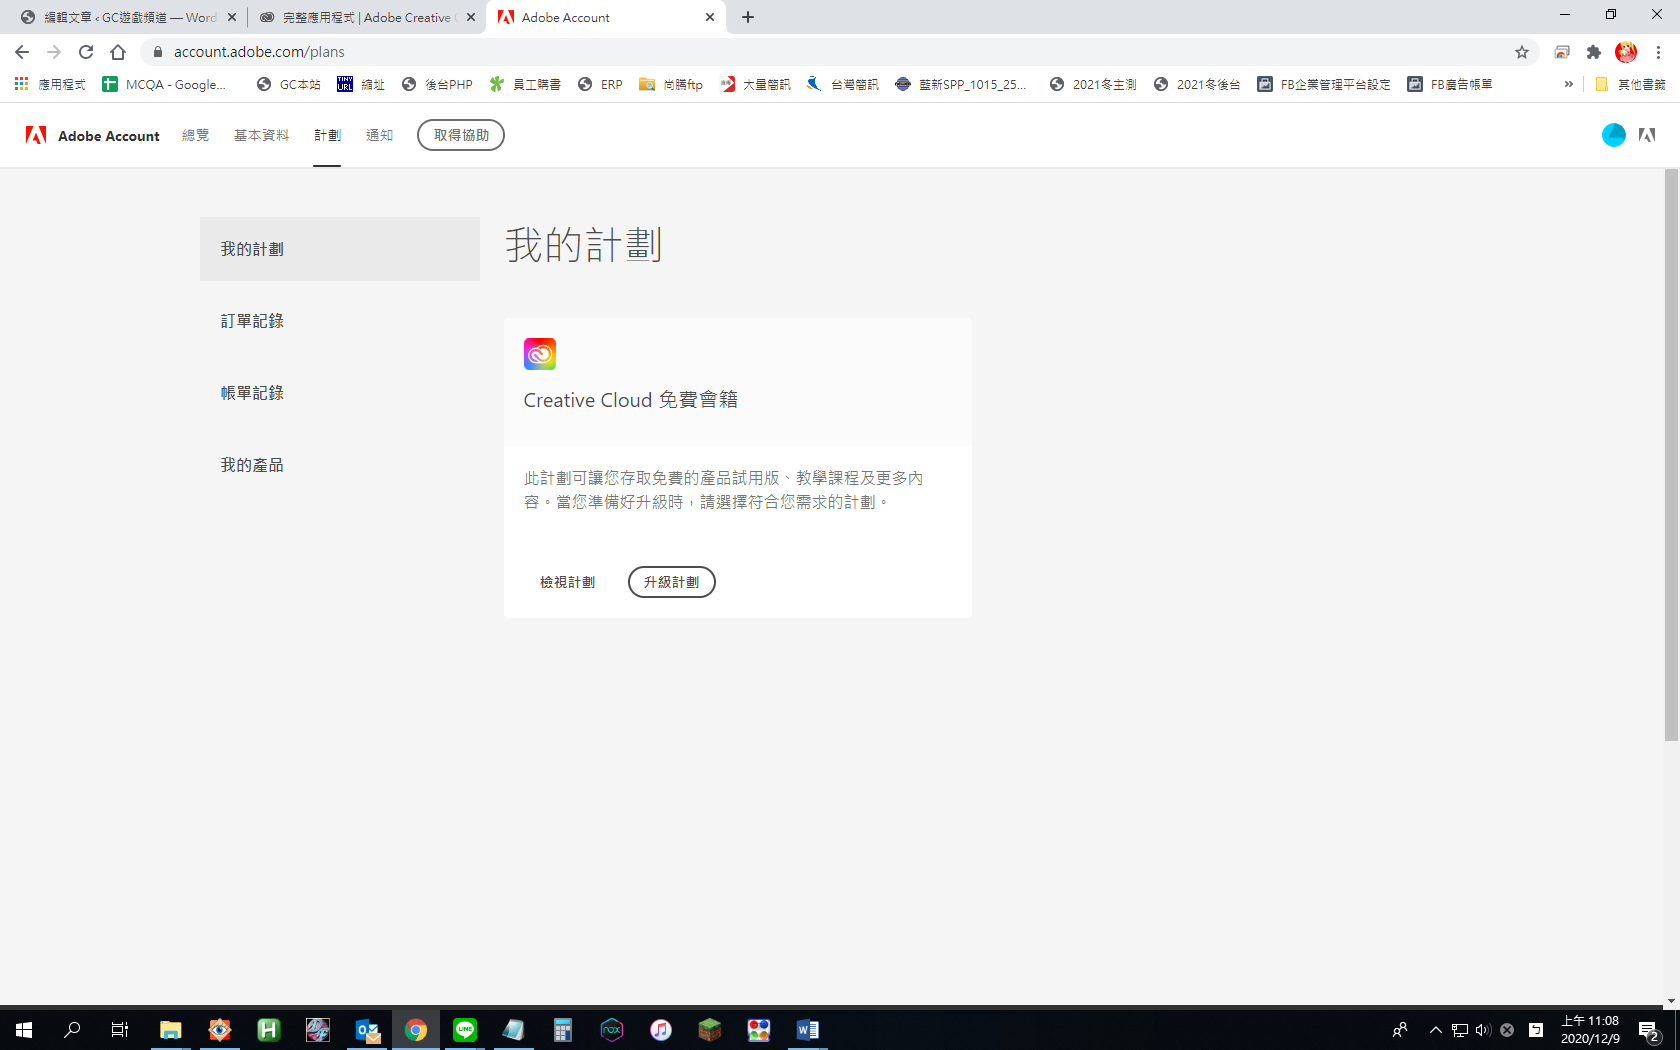Select 我的產品 in the sidebar
Screen dimensions: 1680x1050
[252, 465]
